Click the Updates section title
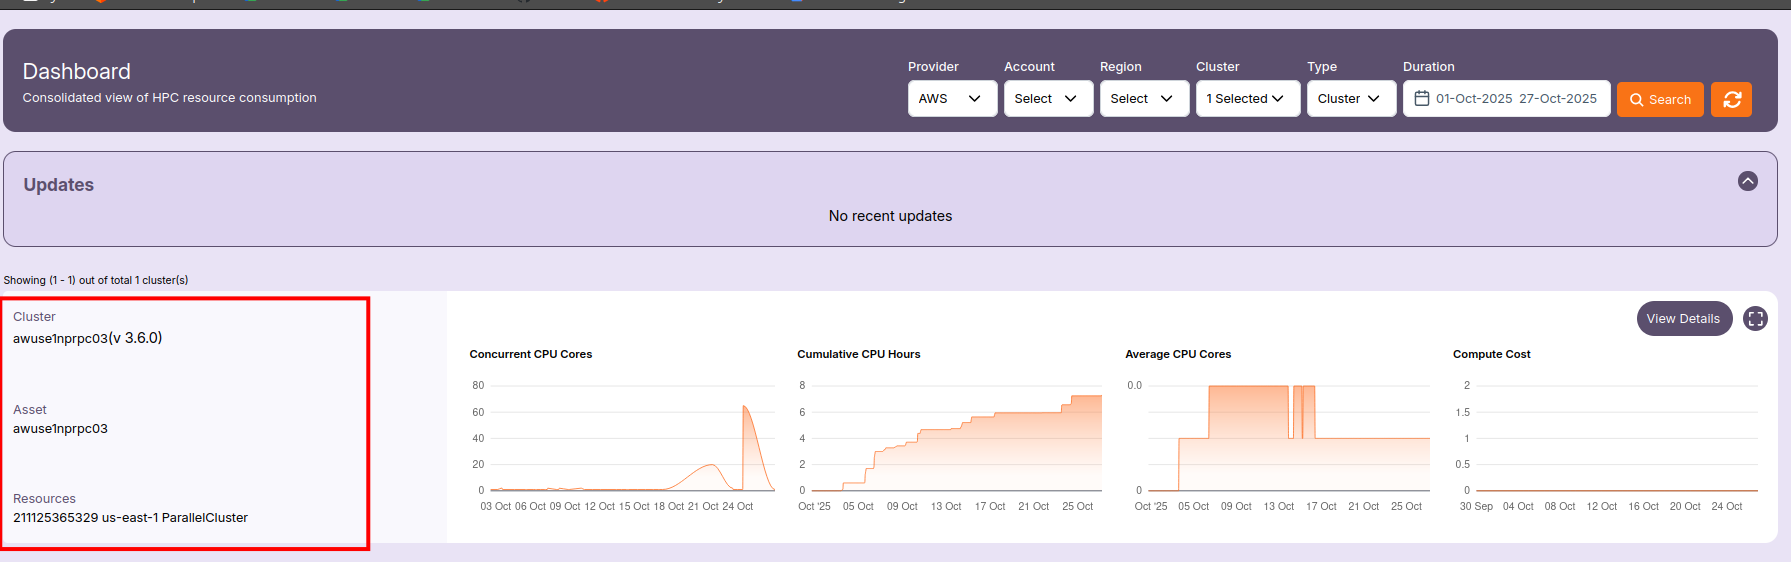This screenshot has height=562, width=1791. [59, 185]
